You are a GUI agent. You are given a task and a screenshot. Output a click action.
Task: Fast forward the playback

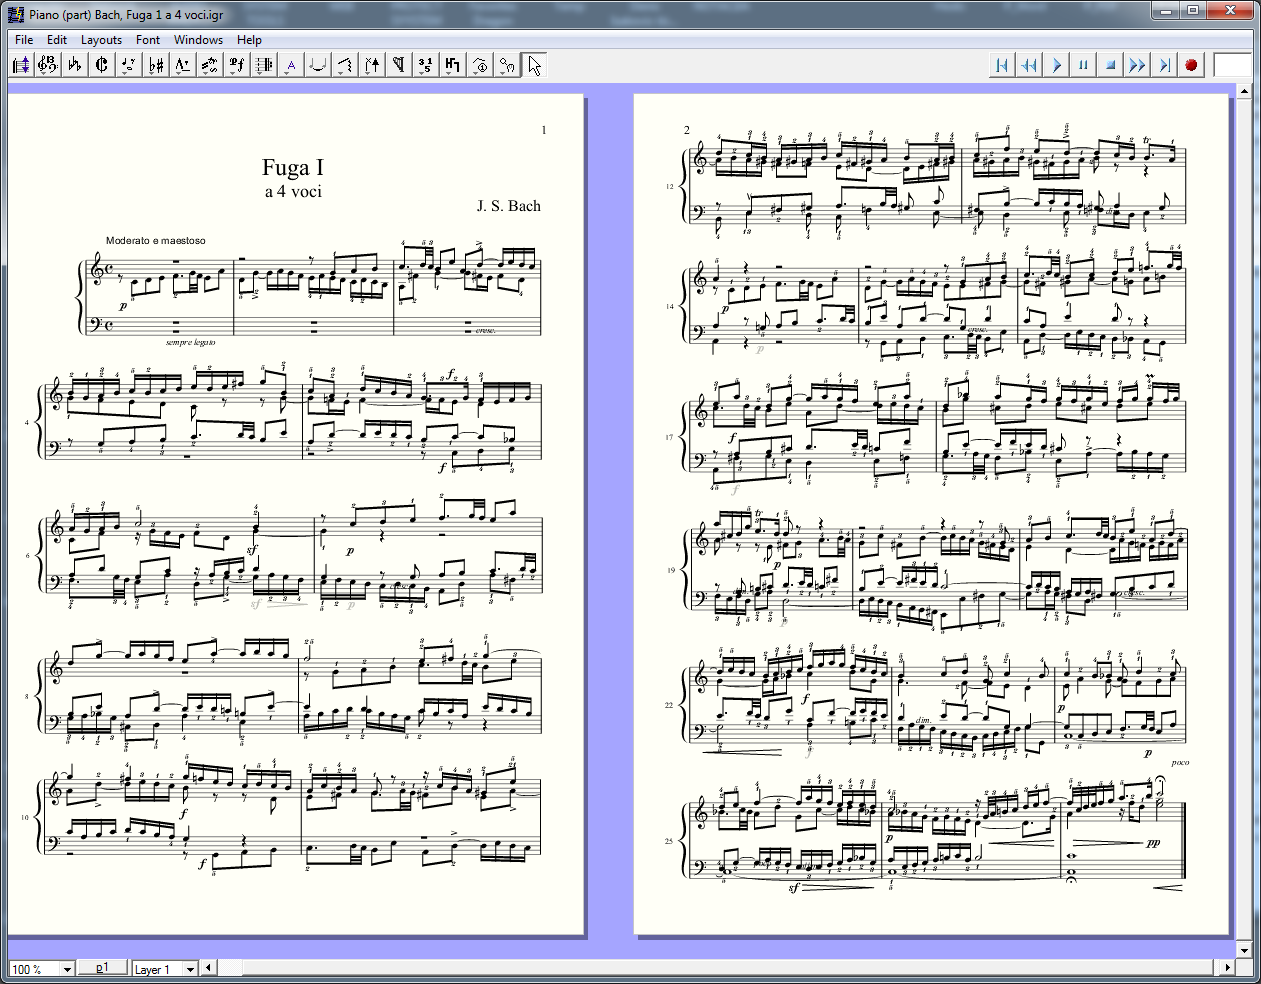[1137, 65]
